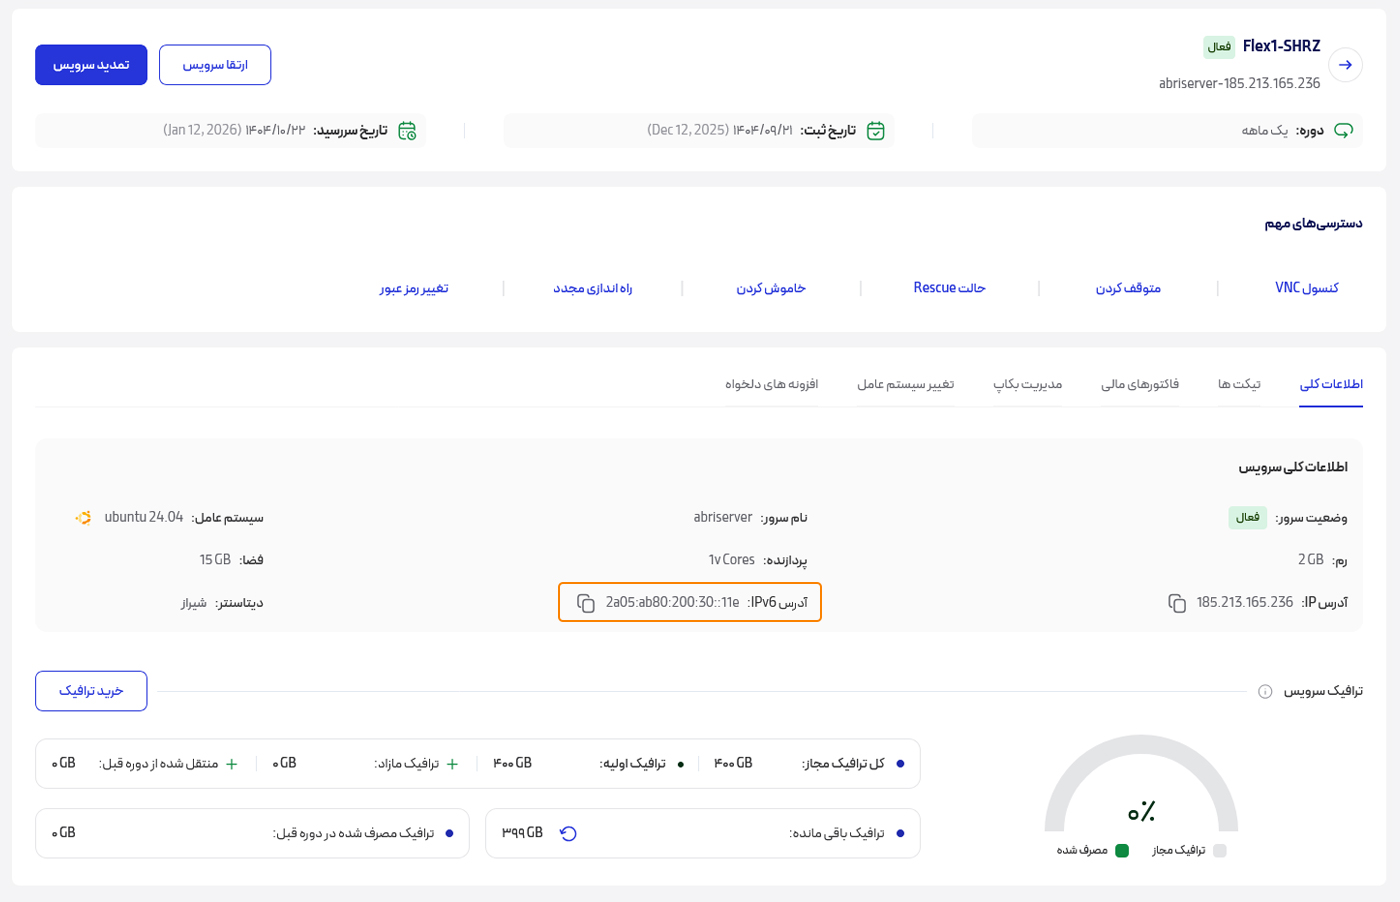This screenshot has width=1400, height=902.
Task: Open the کنسول VNC link
Action: (x=1306, y=288)
